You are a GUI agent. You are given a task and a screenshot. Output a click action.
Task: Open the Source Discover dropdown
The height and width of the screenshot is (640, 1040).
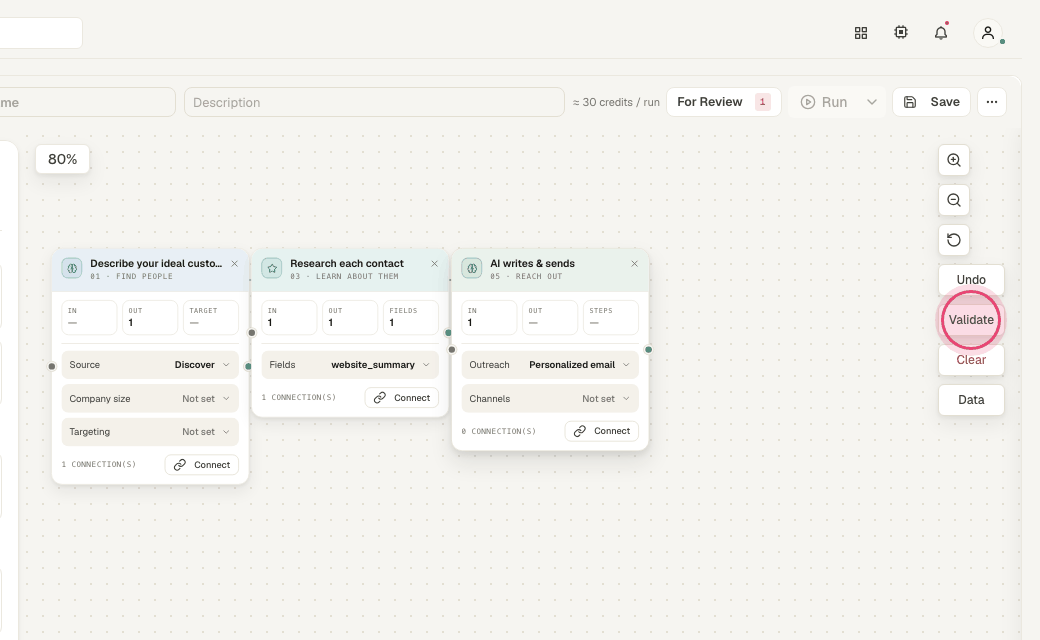(x=150, y=365)
